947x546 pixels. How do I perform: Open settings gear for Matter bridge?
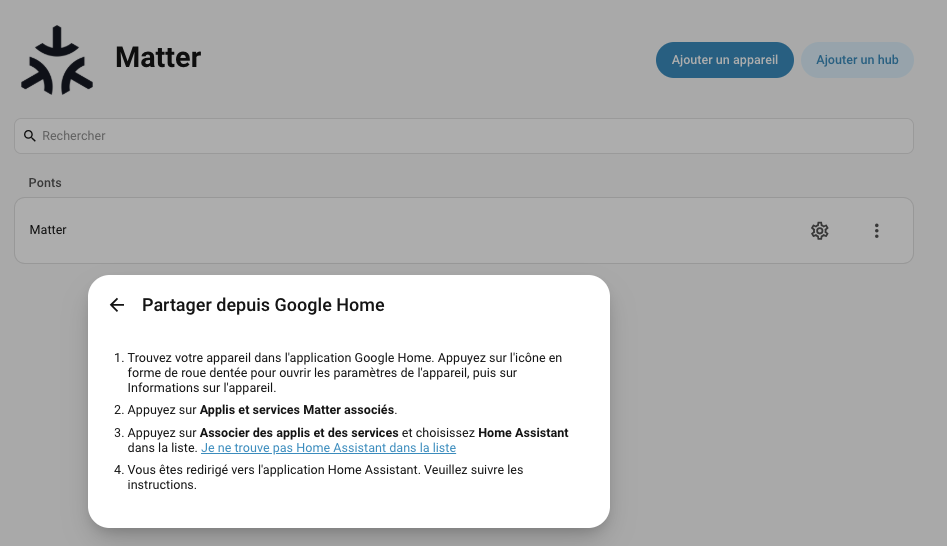coord(820,231)
